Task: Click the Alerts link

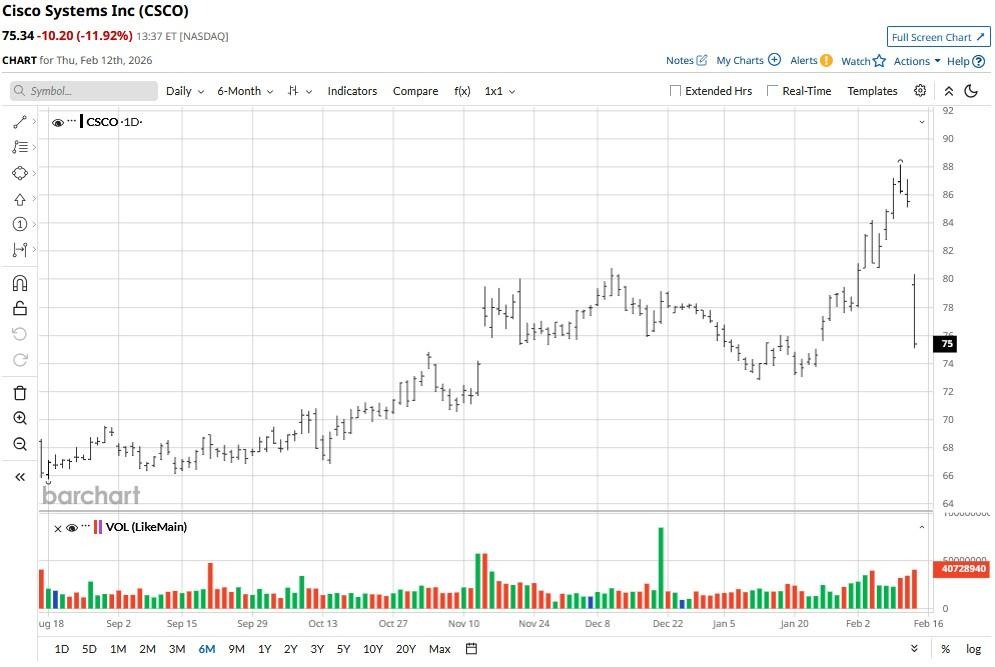Action: [x=803, y=60]
